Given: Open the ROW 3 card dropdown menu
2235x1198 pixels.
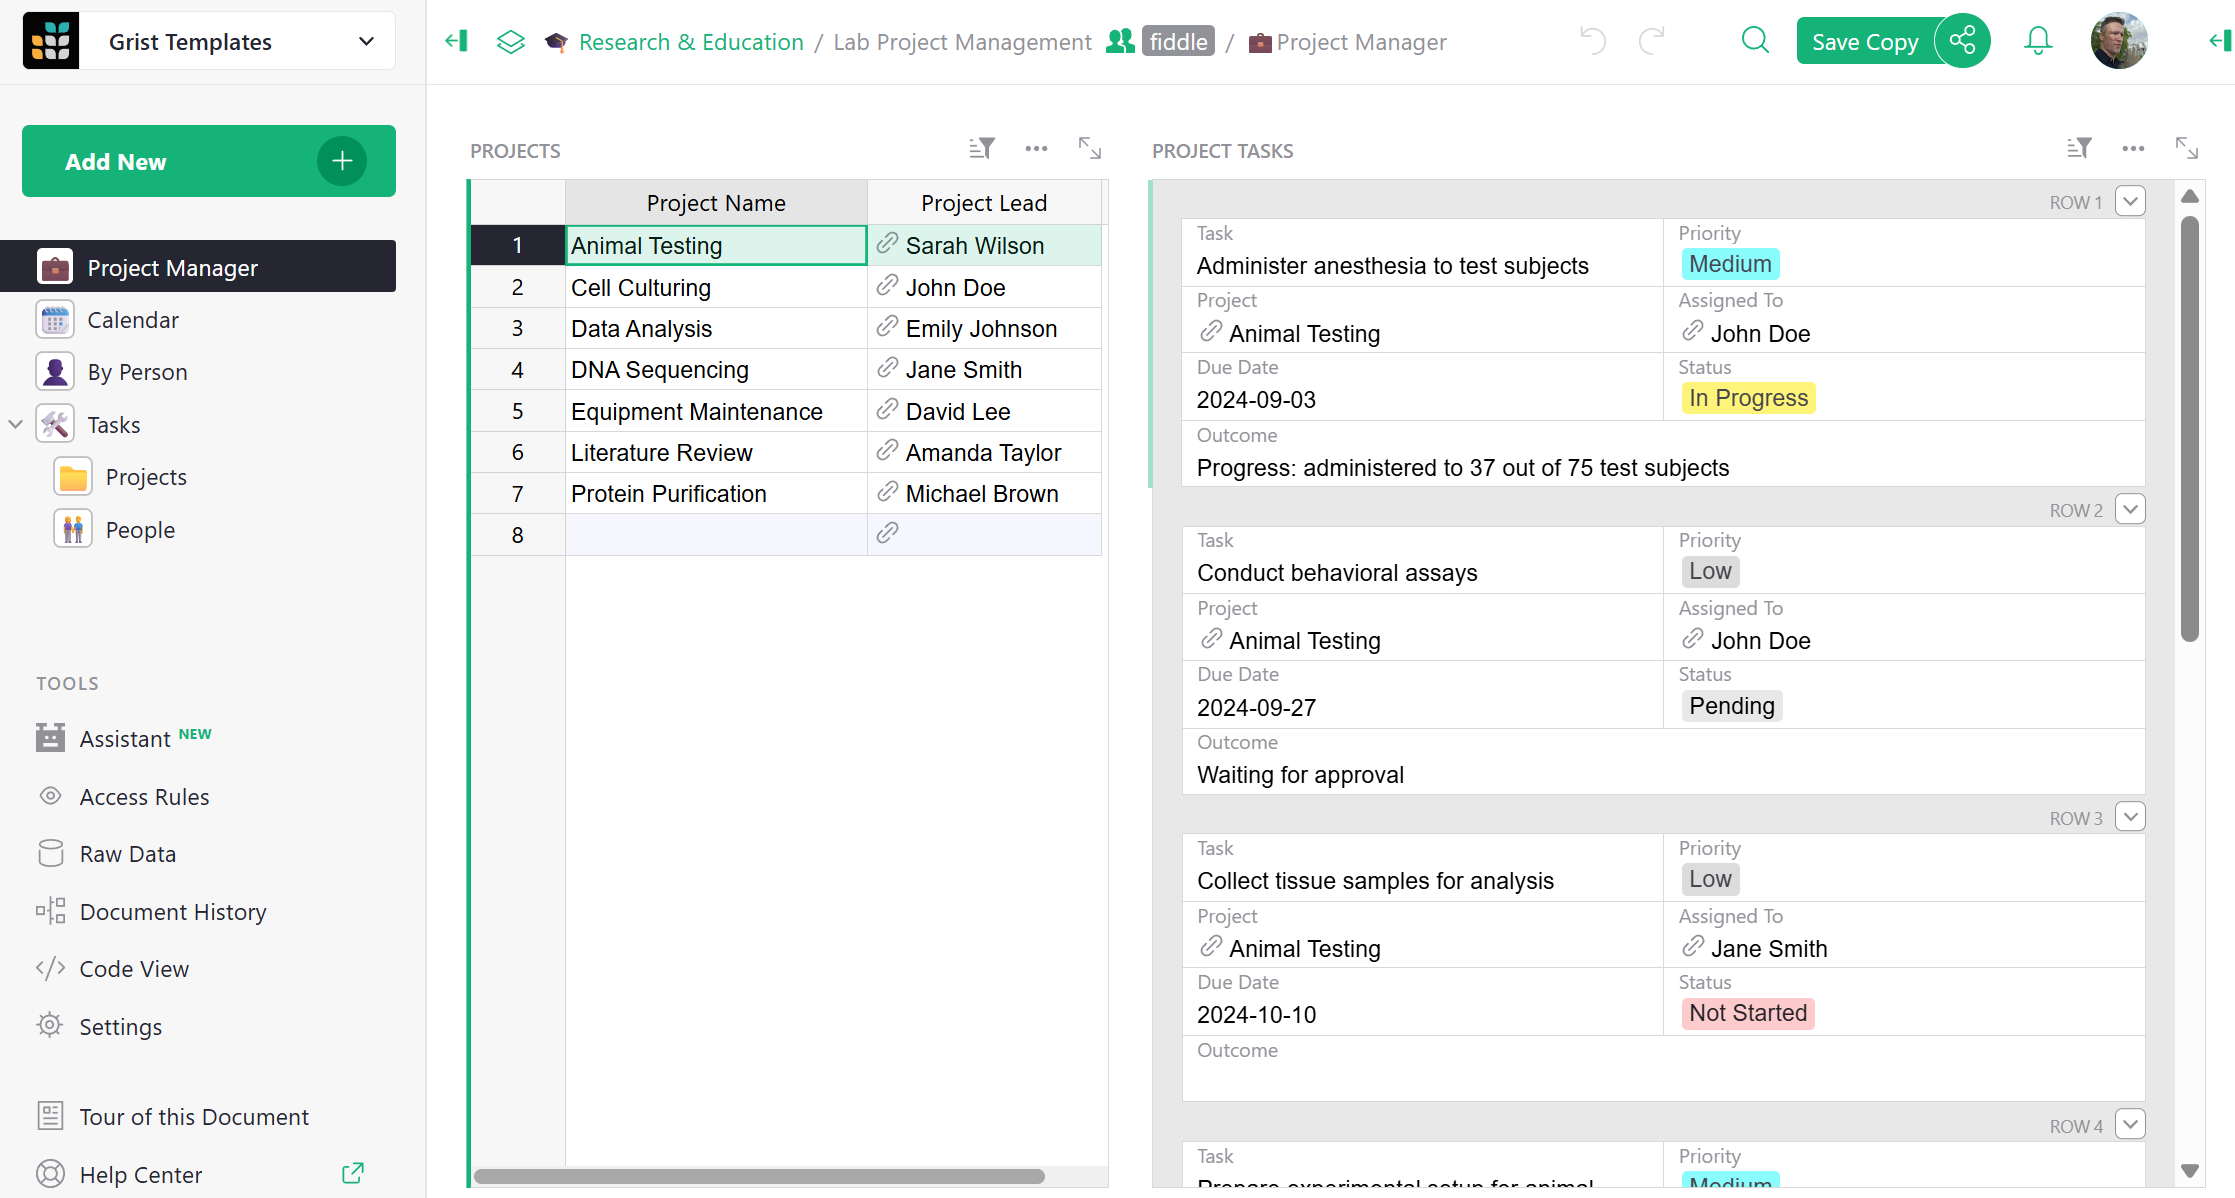Looking at the screenshot, I should [x=2130, y=817].
